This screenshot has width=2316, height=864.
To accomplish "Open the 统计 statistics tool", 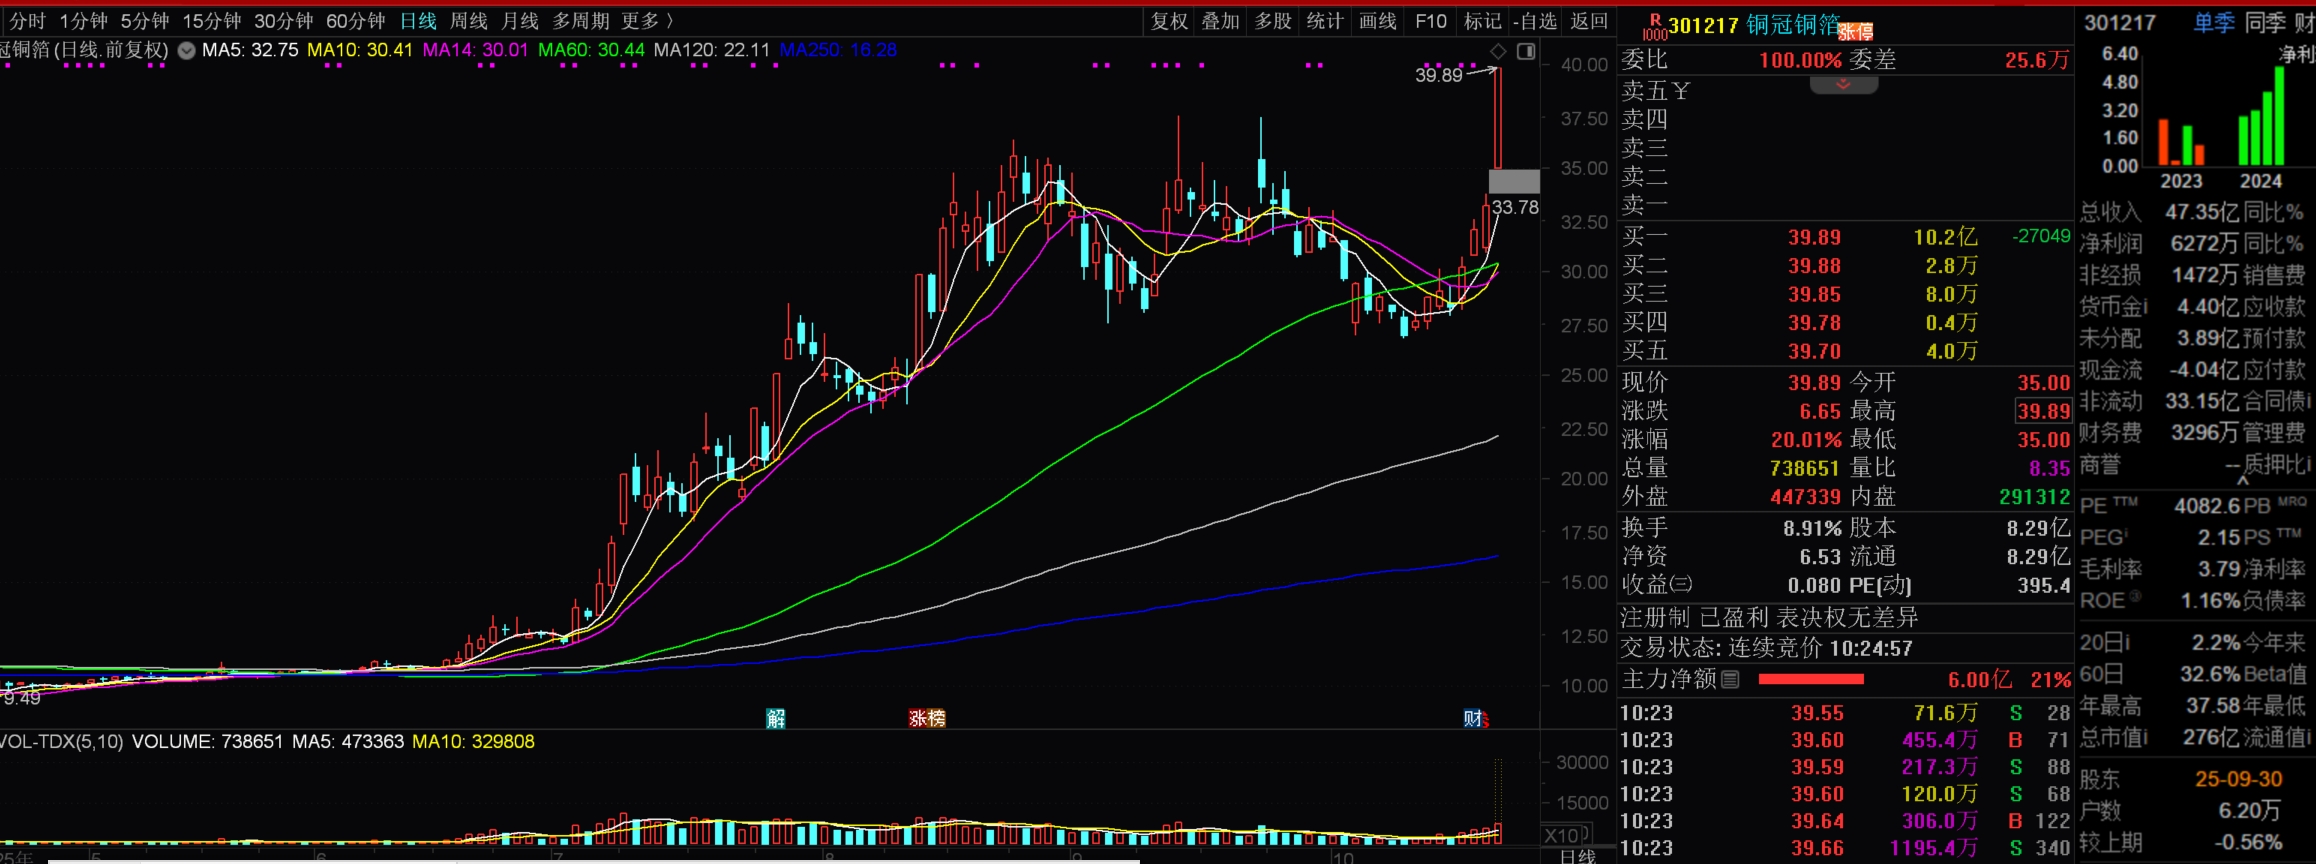I will (x=1325, y=21).
